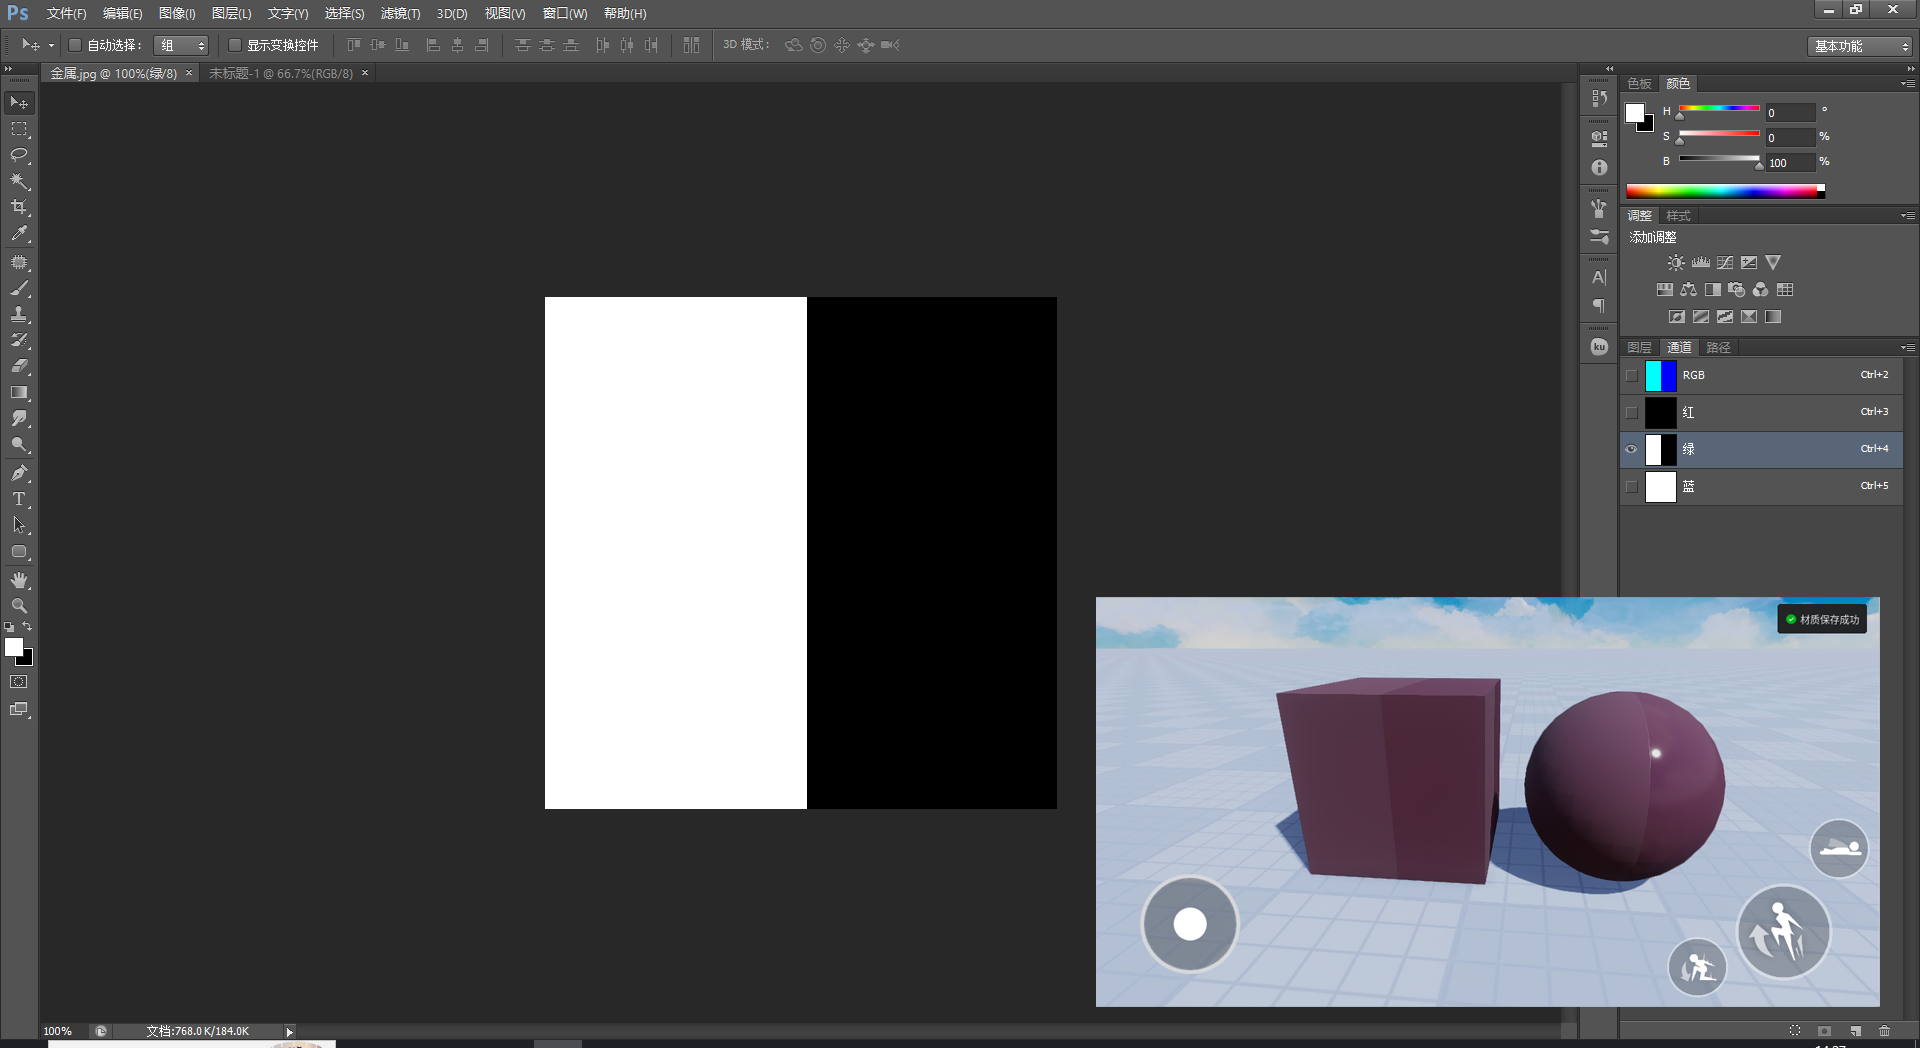Enable the 自动选择 checkbox
Viewport: 1920px width, 1048px height.
pos(74,45)
